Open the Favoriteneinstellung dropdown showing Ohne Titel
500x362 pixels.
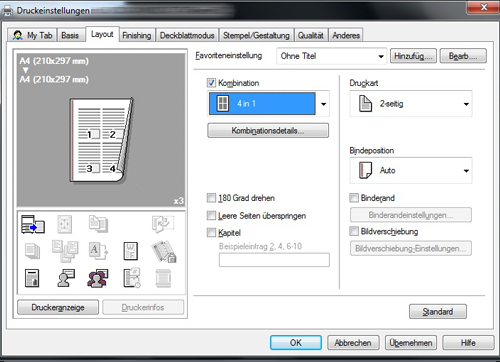click(331, 56)
